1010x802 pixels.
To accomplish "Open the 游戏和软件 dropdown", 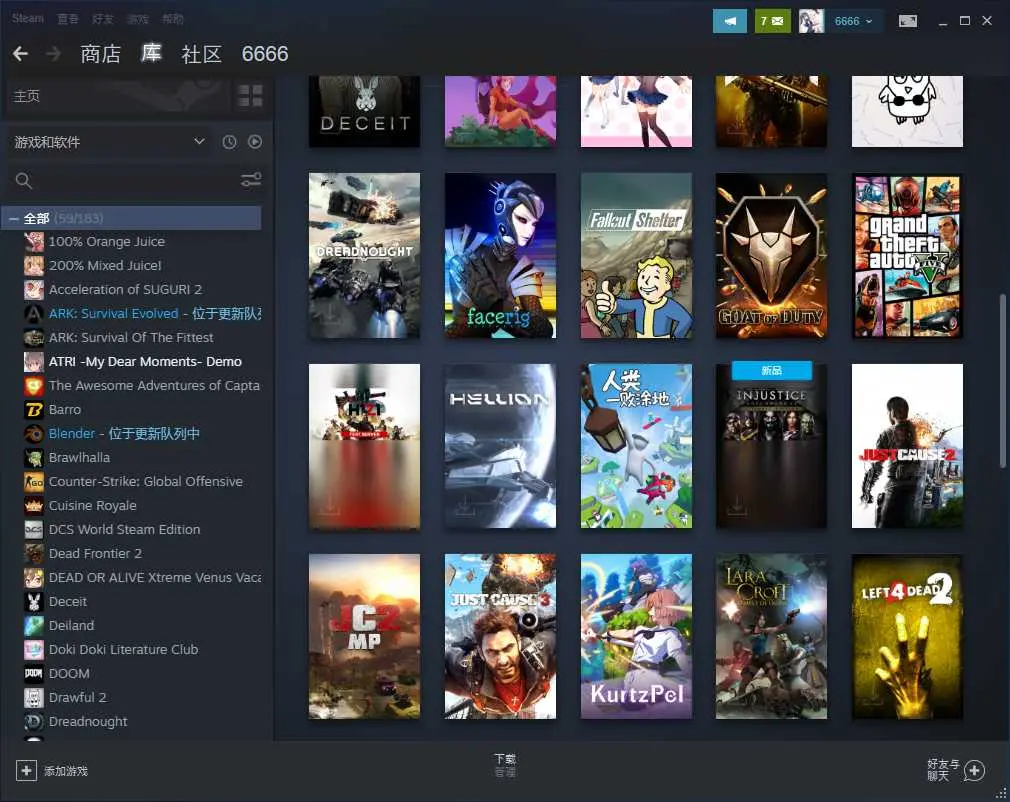I will [110, 142].
